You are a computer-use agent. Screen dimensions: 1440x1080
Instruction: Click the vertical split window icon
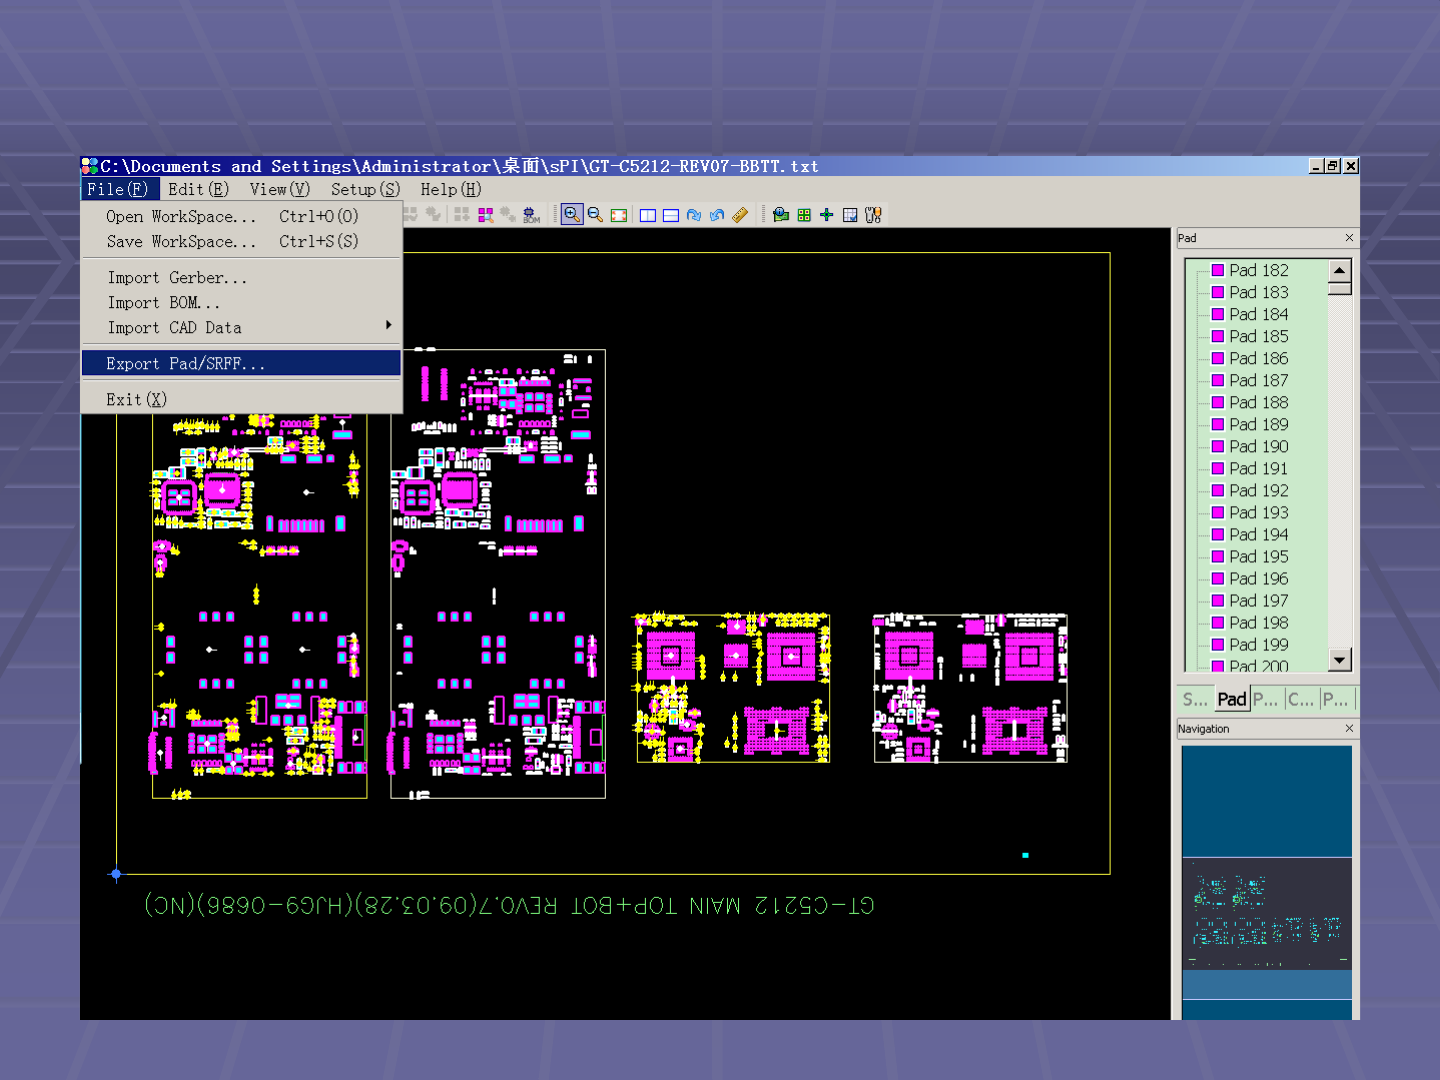(x=647, y=215)
